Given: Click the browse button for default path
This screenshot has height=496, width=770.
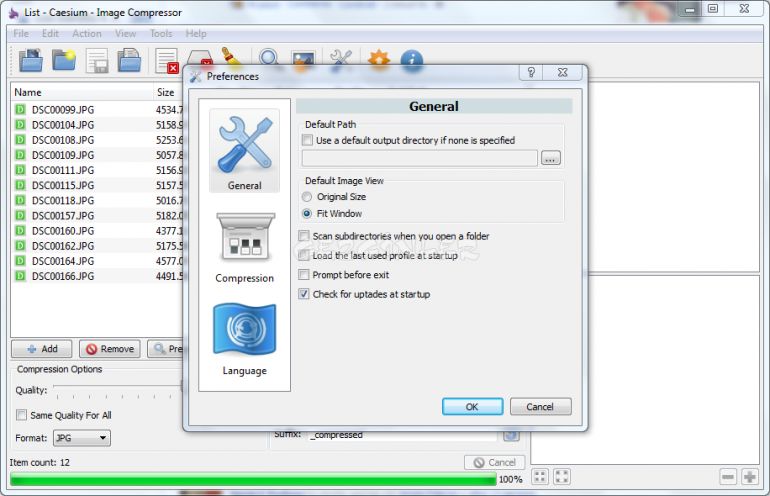Looking at the screenshot, I should point(550,158).
